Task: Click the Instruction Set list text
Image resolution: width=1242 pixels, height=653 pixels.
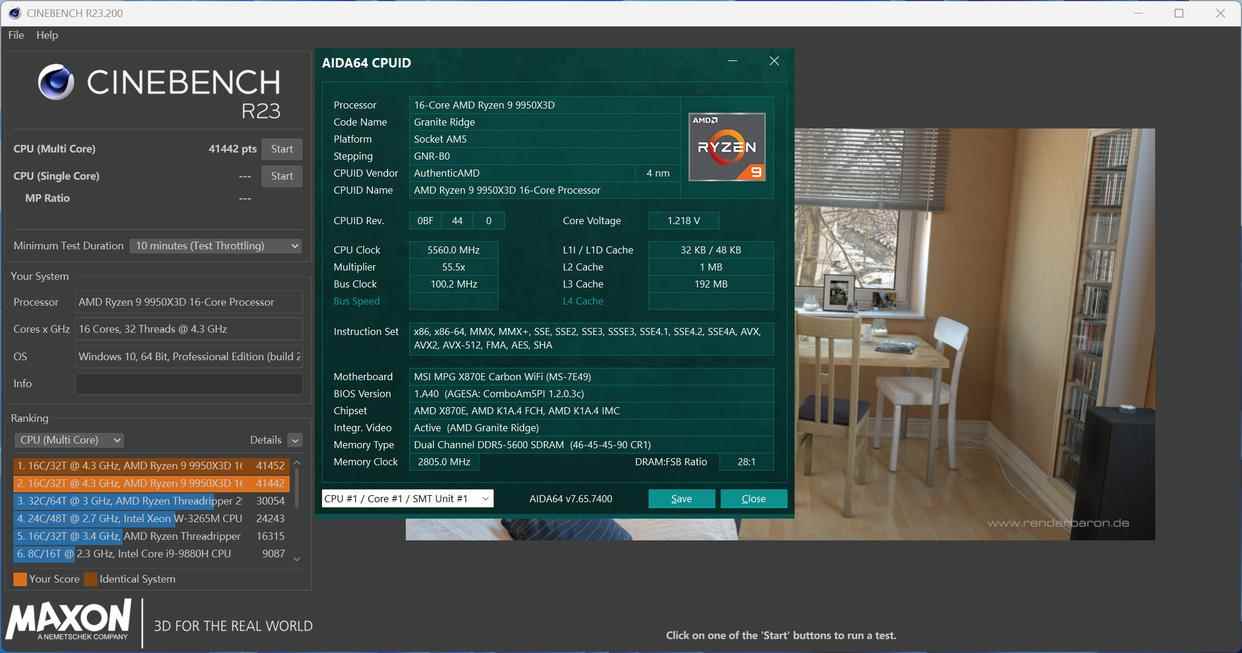Action: 587,338
